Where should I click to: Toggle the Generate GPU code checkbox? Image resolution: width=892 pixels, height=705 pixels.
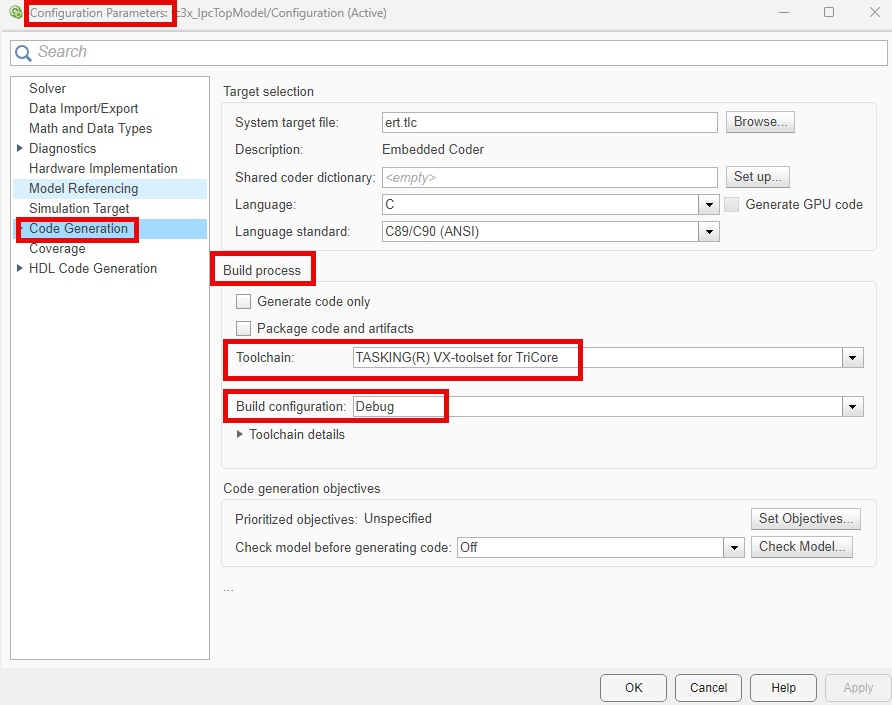pyautogui.click(x=732, y=205)
